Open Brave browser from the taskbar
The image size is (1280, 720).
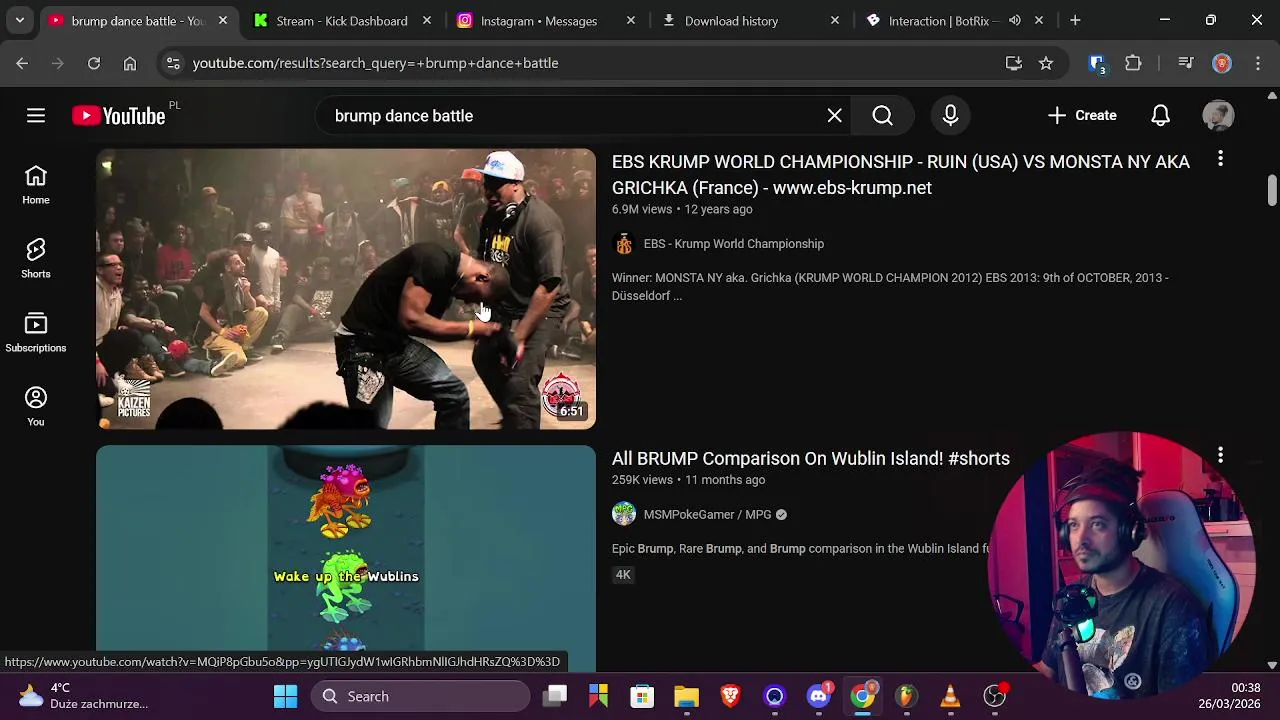(x=730, y=697)
